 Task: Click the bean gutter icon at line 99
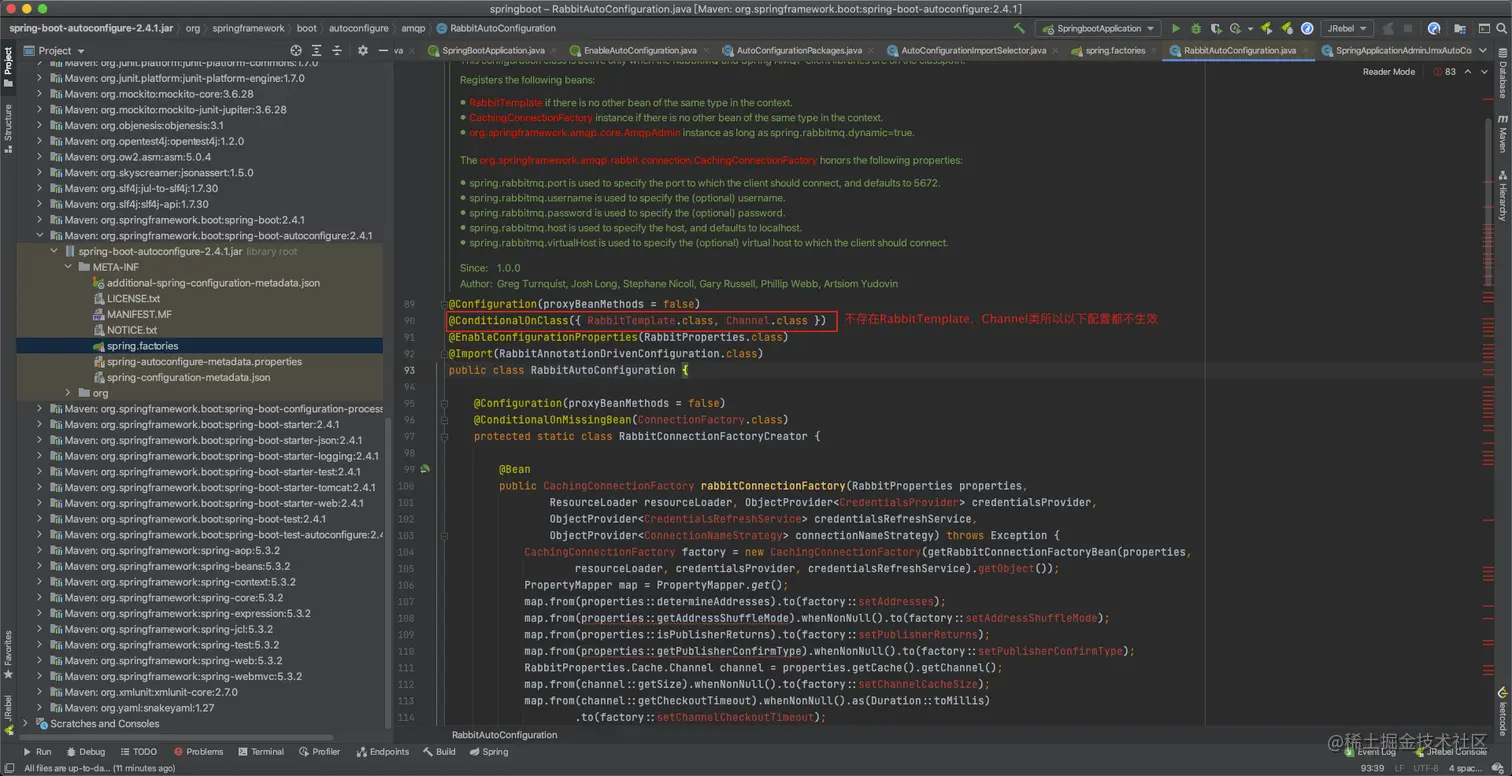point(425,469)
